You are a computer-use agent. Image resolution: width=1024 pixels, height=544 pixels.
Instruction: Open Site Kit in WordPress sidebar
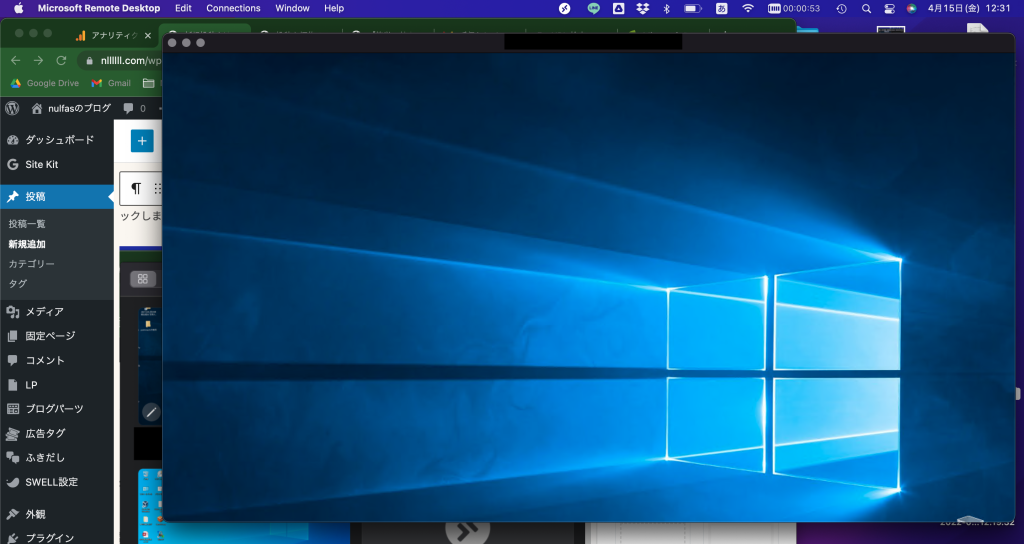click(x=57, y=165)
